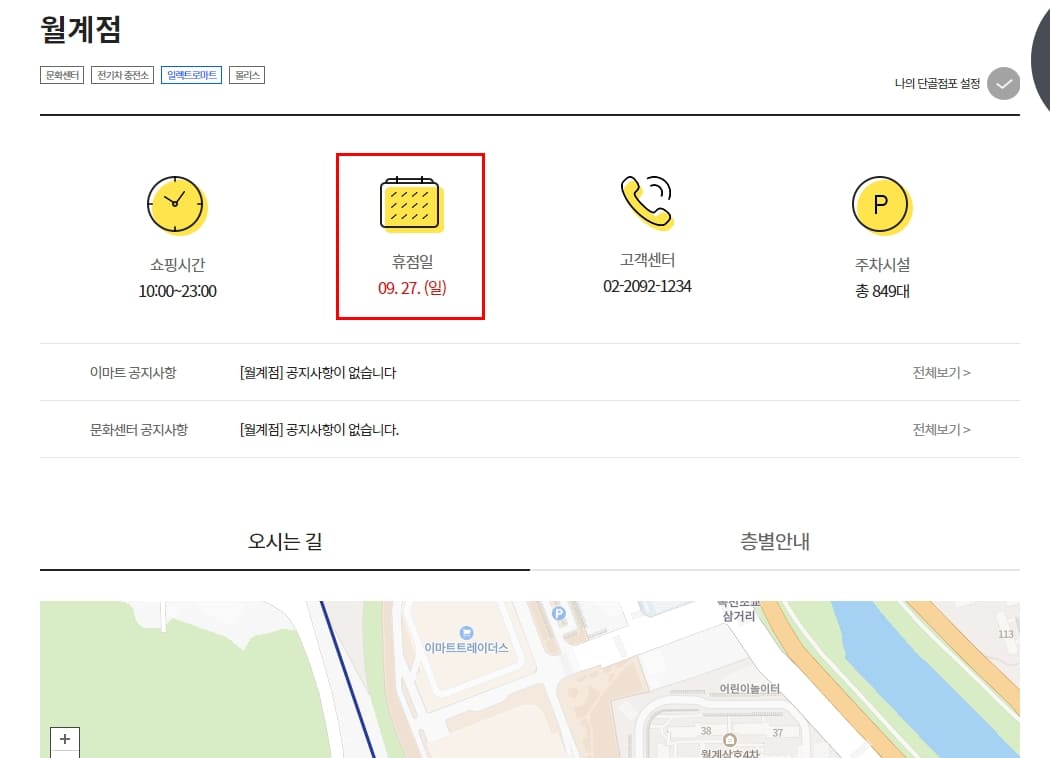The image size is (1050, 758).
Task: Click the shopping hours clock icon
Action: tap(176, 205)
